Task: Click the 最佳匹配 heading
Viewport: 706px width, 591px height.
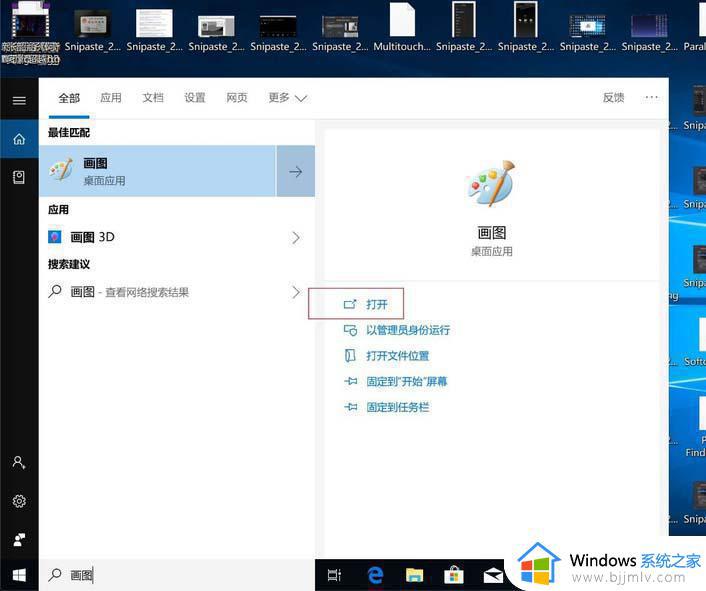Action: pyautogui.click(x=69, y=132)
